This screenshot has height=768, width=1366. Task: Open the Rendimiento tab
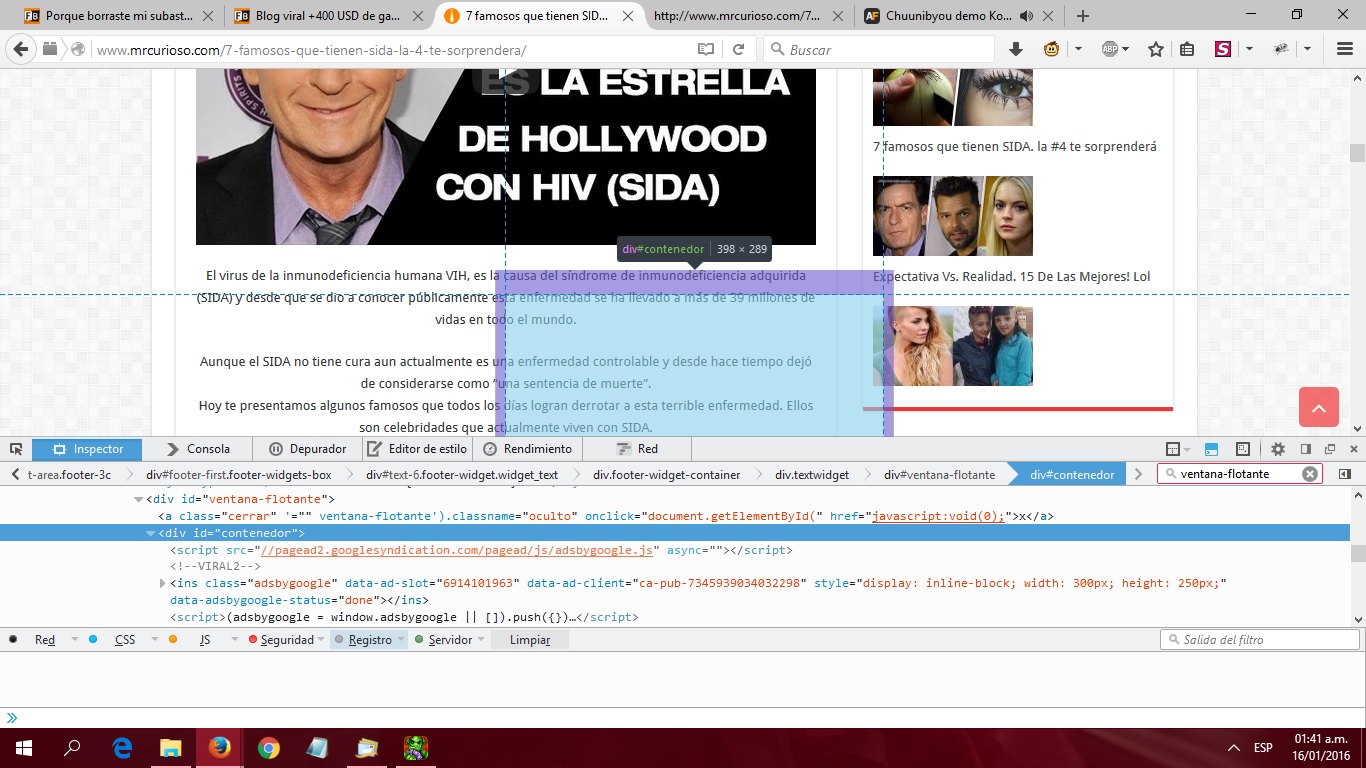527,449
